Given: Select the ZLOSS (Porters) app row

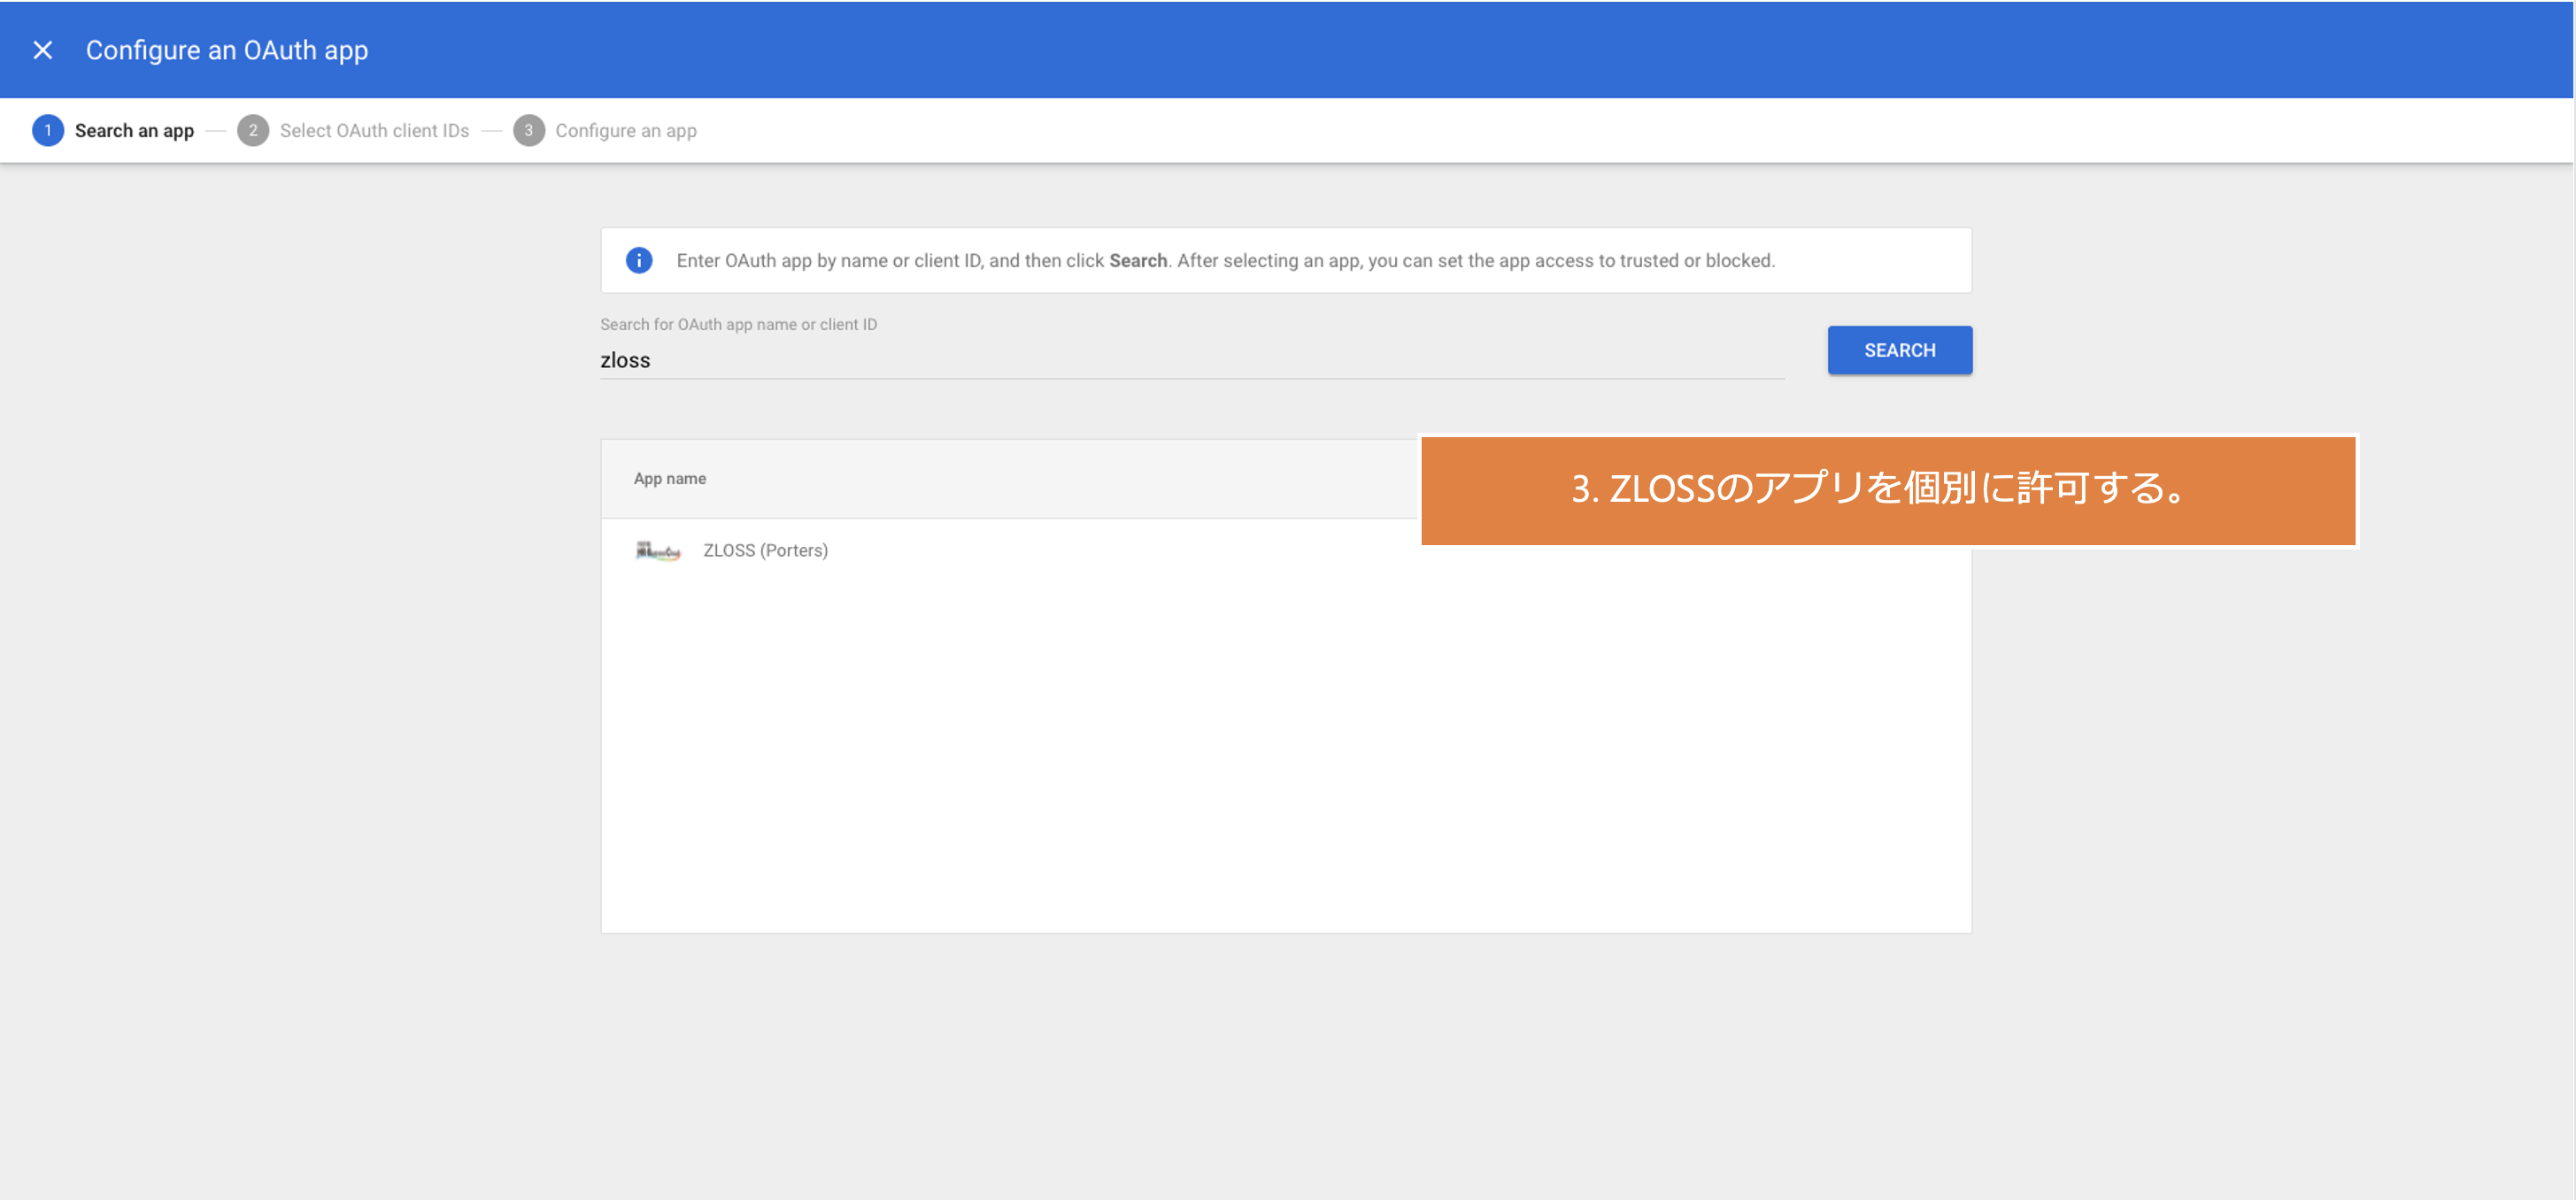Looking at the screenshot, I should [1286, 551].
